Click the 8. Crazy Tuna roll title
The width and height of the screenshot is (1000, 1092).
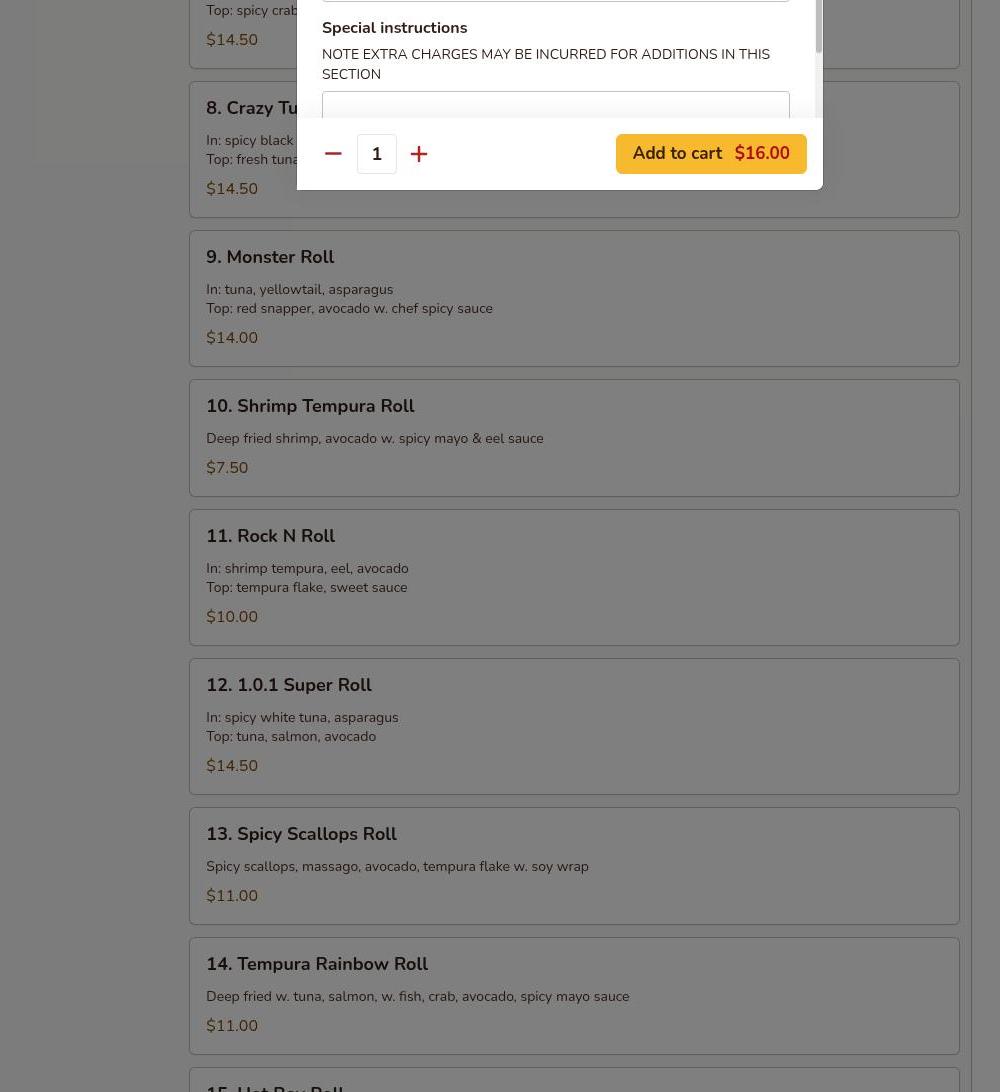251,108
